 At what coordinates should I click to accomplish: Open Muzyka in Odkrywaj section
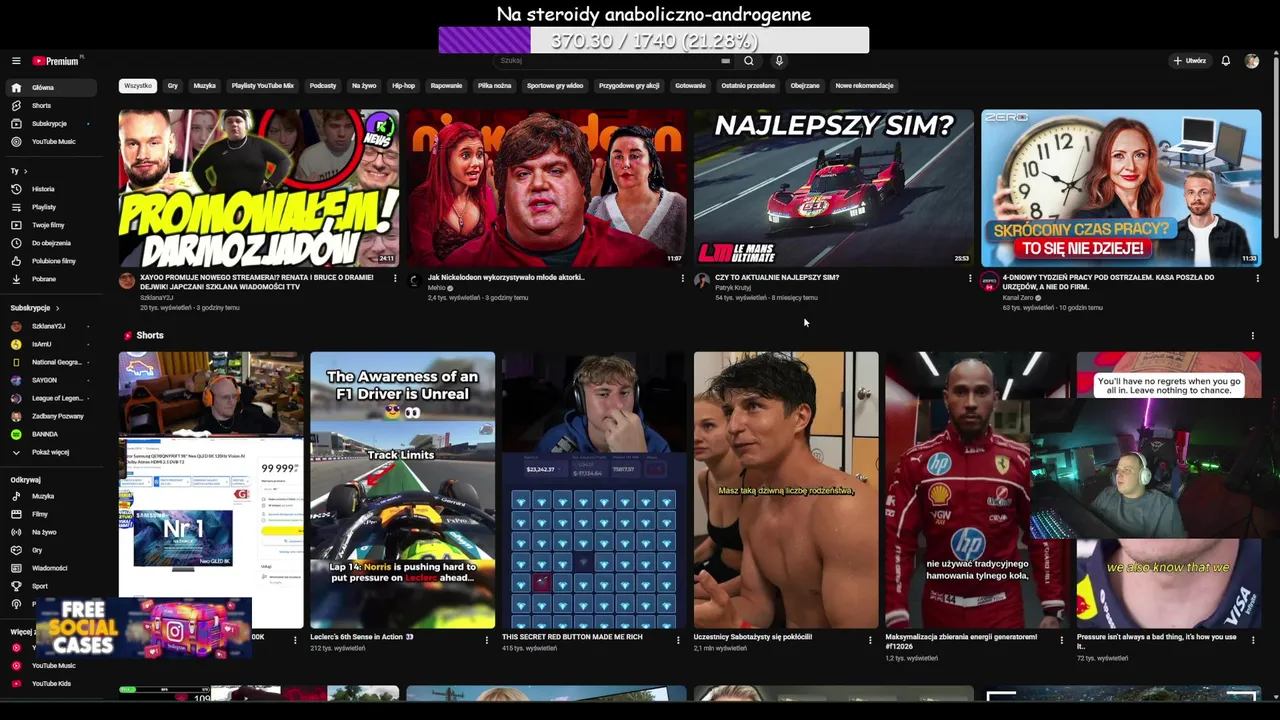coord(53,496)
